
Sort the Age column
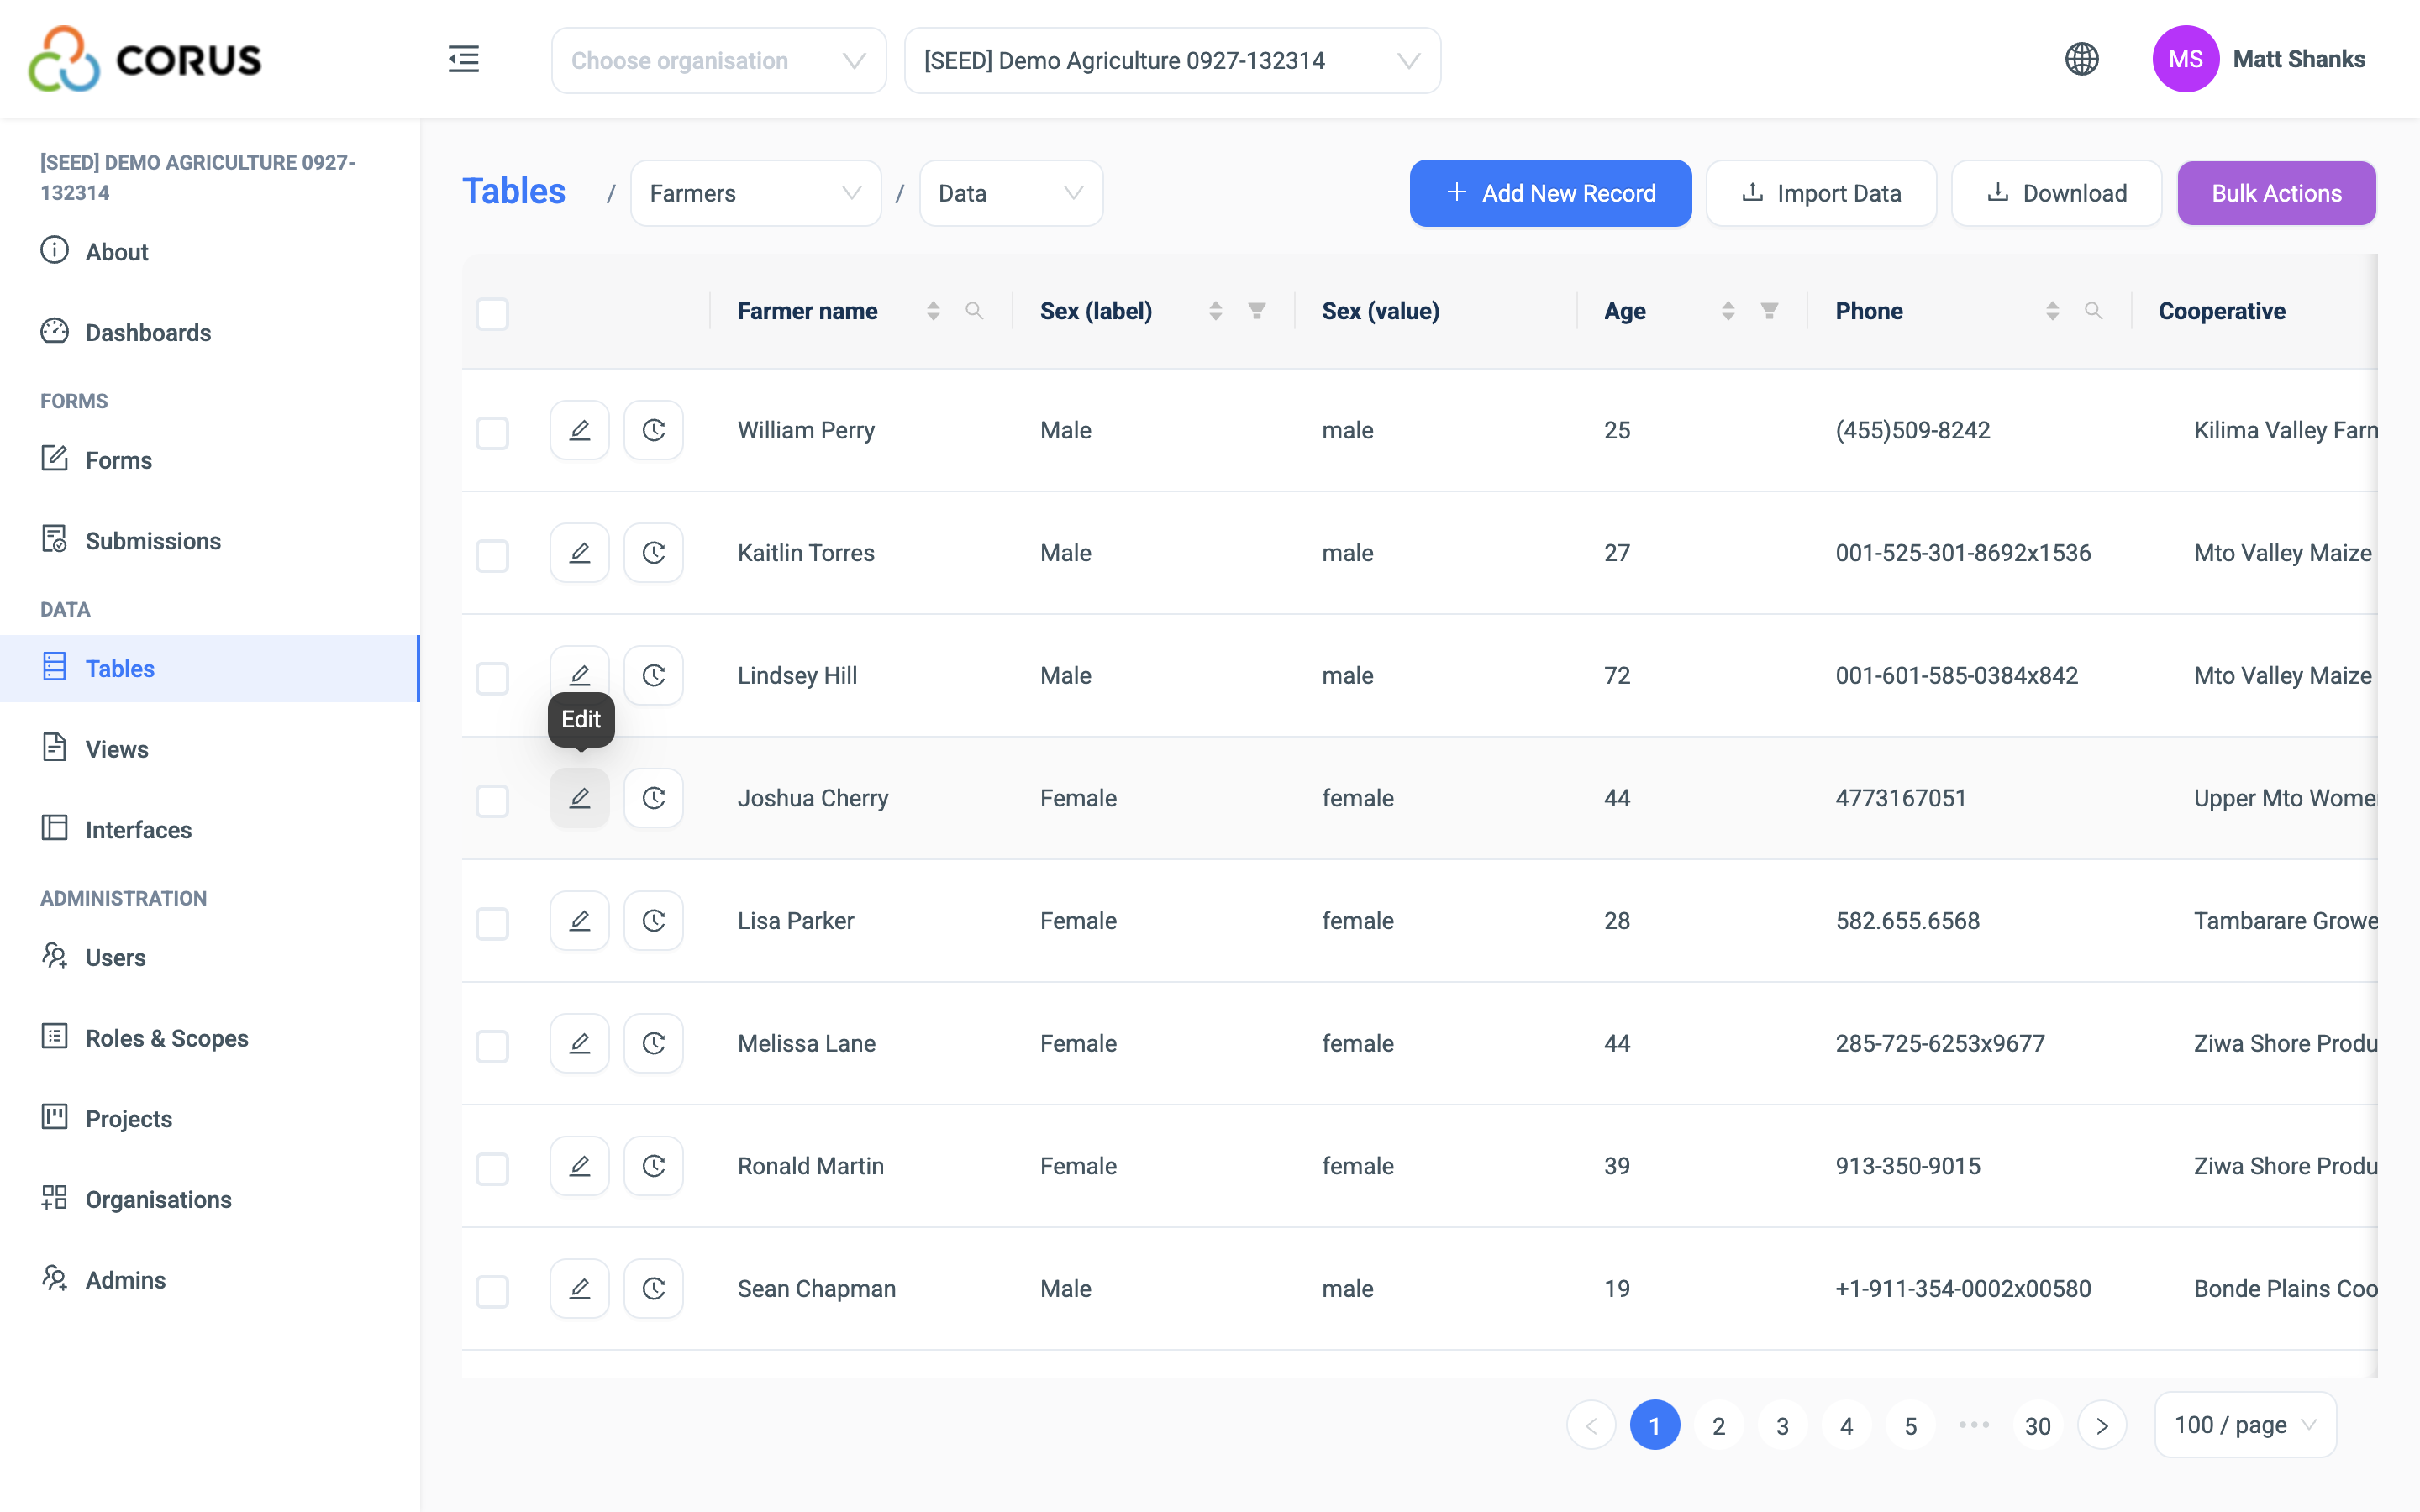click(x=1727, y=311)
